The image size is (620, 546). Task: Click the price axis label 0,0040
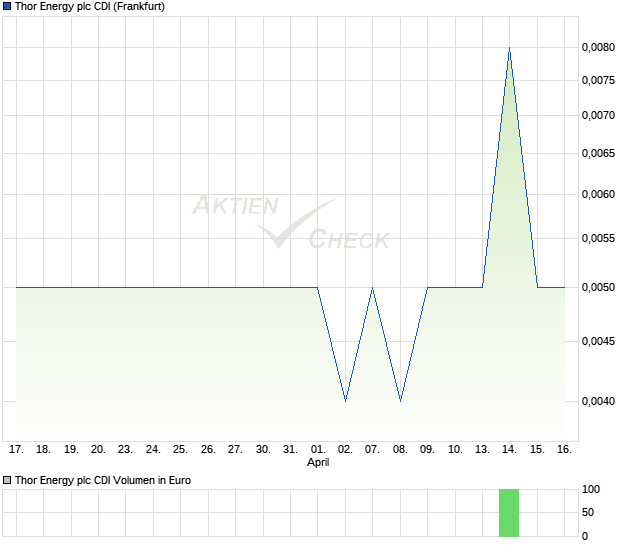tap(598, 401)
